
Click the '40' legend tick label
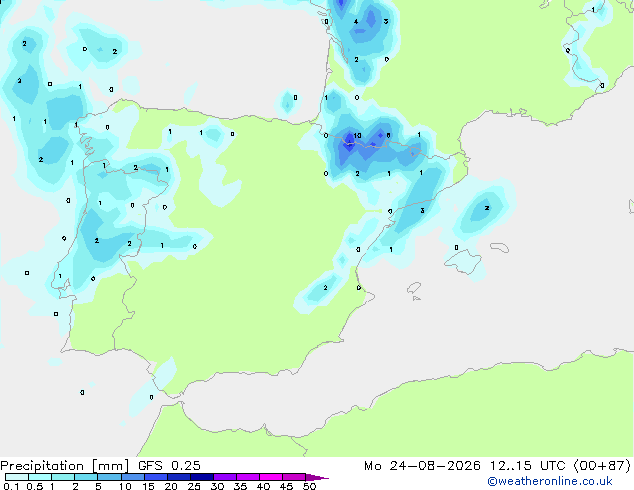point(263,486)
